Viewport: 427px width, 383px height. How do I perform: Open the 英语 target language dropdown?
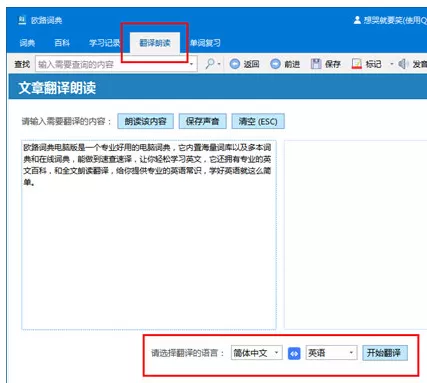pyautogui.click(x=331, y=353)
